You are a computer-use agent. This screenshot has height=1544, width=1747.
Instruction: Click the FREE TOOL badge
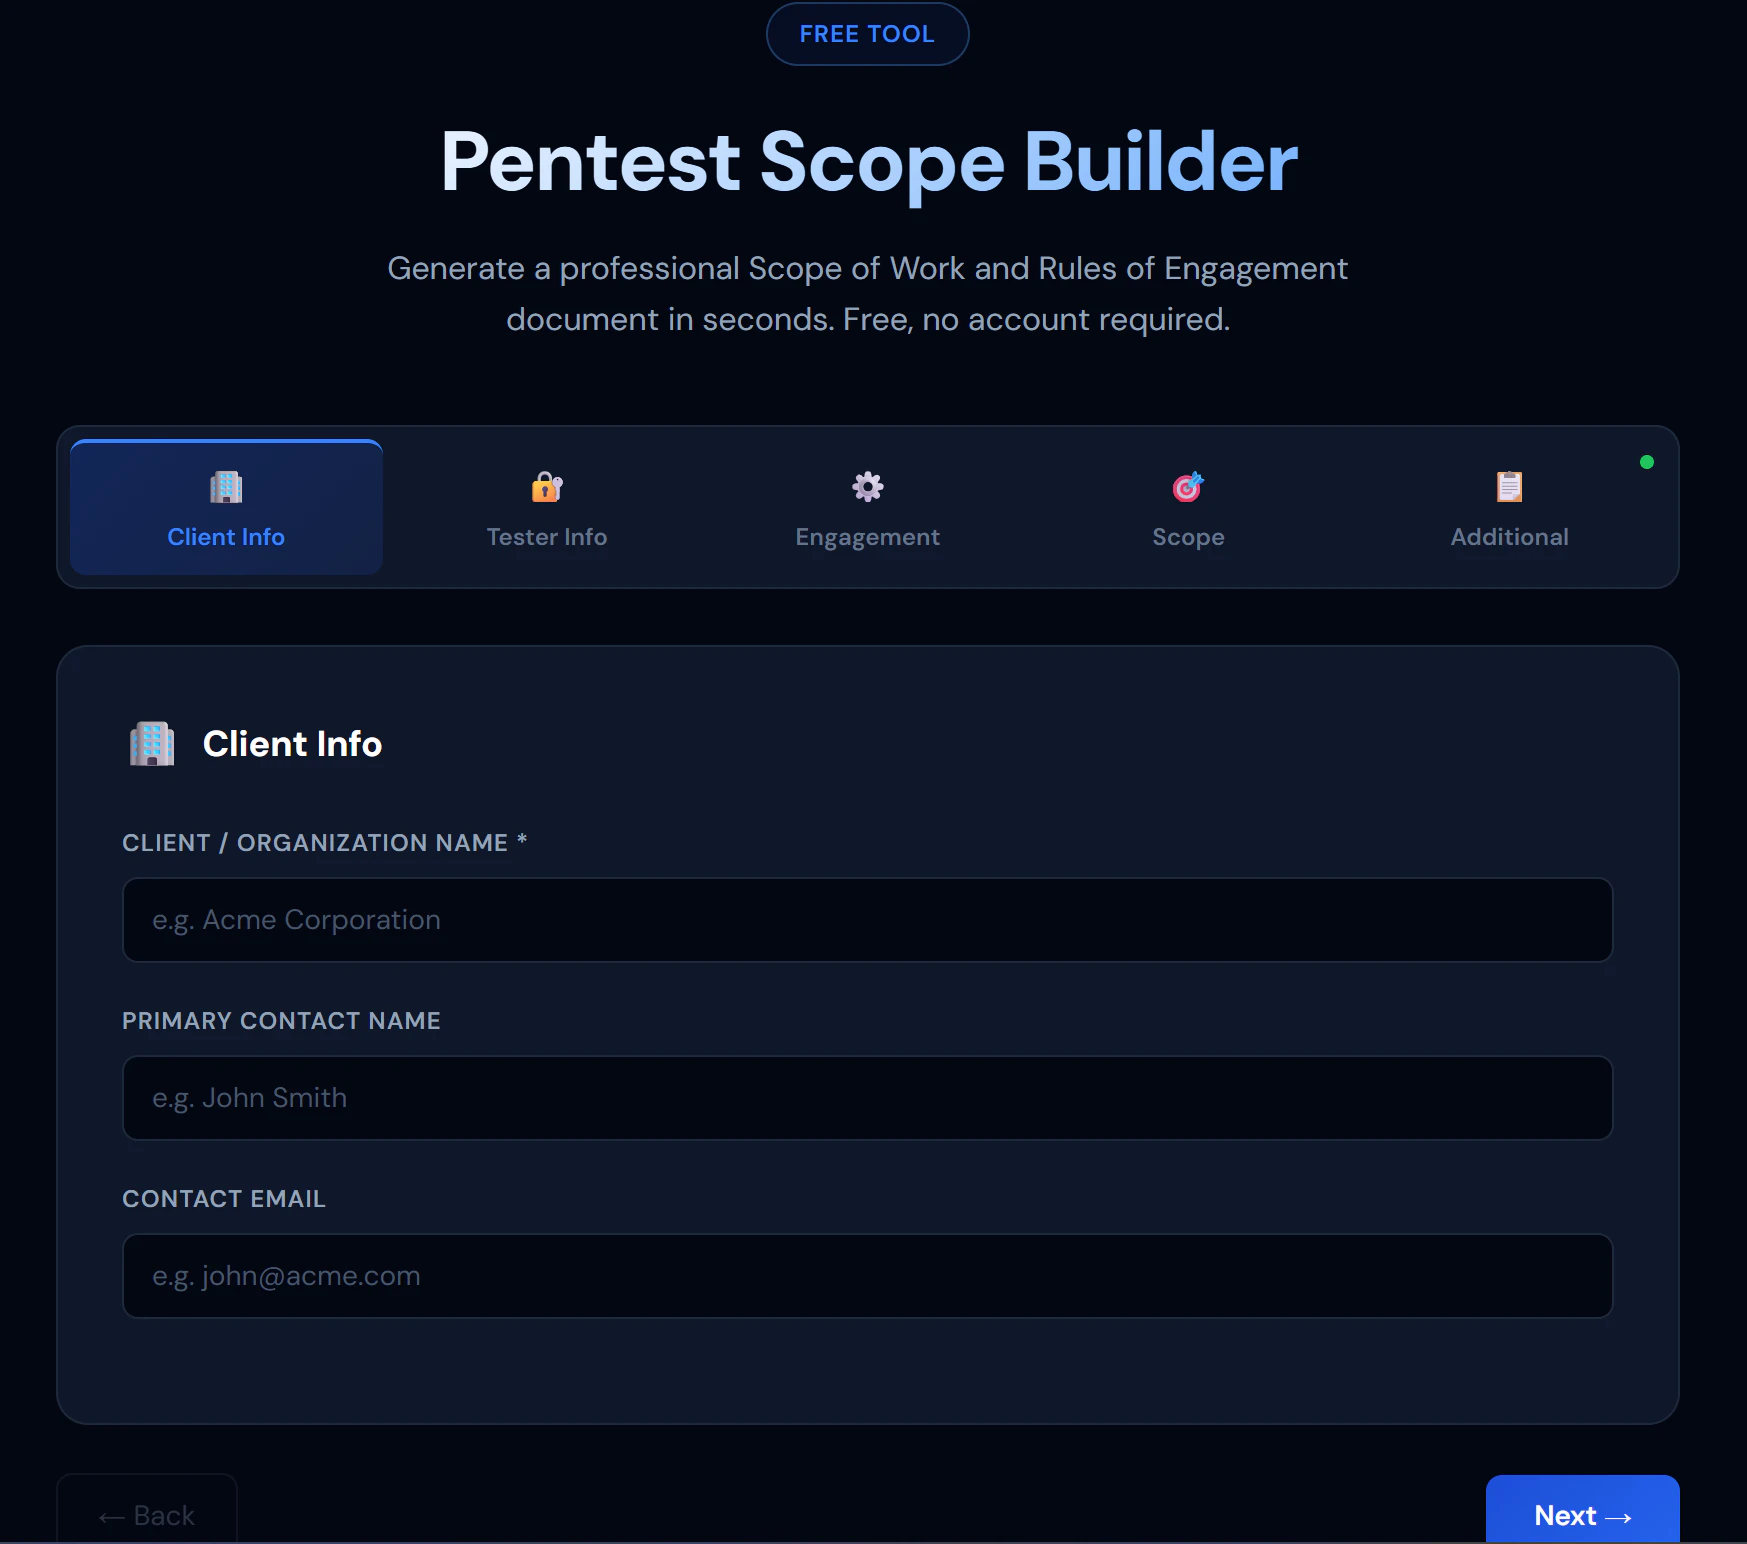coord(867,34)
